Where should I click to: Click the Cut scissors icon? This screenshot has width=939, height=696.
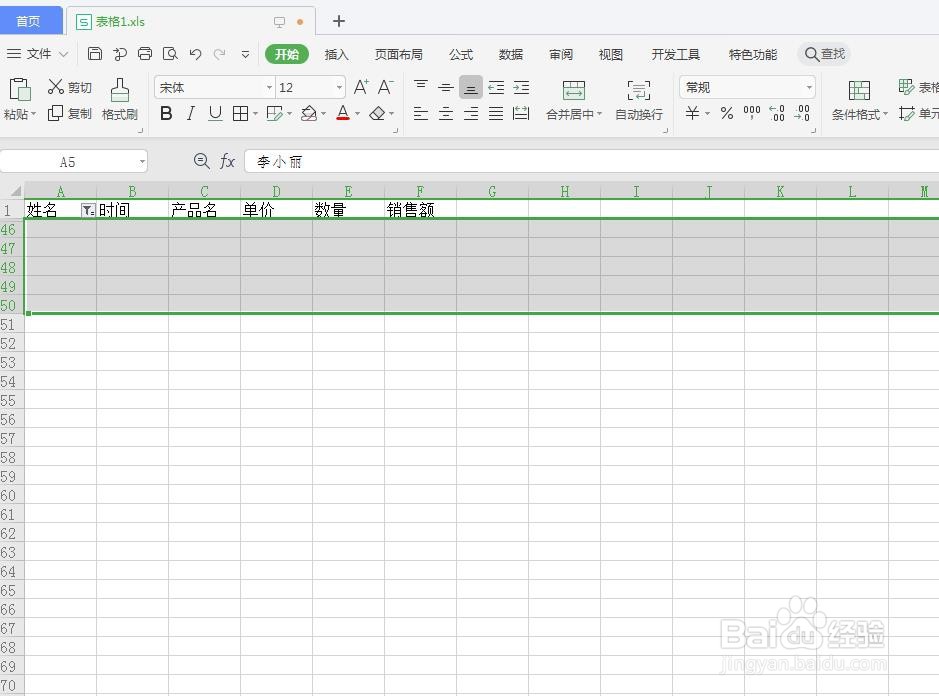click(56, 87)
